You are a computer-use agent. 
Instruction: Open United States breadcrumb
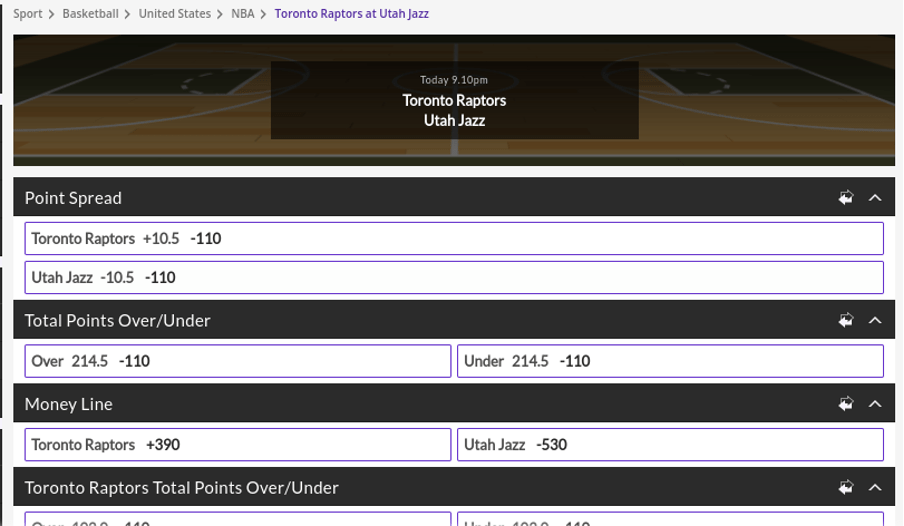point(175,14)
